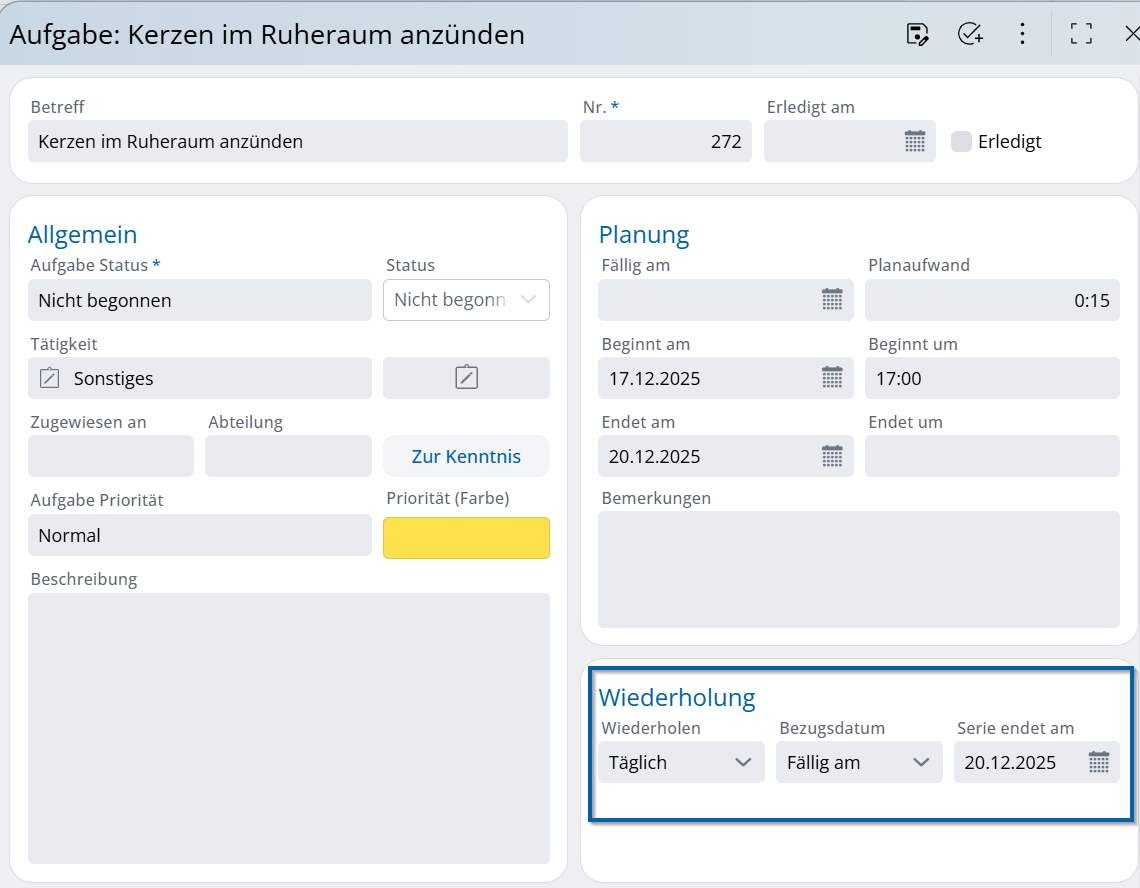Click into the Betreff text field

tap(298, 141)
